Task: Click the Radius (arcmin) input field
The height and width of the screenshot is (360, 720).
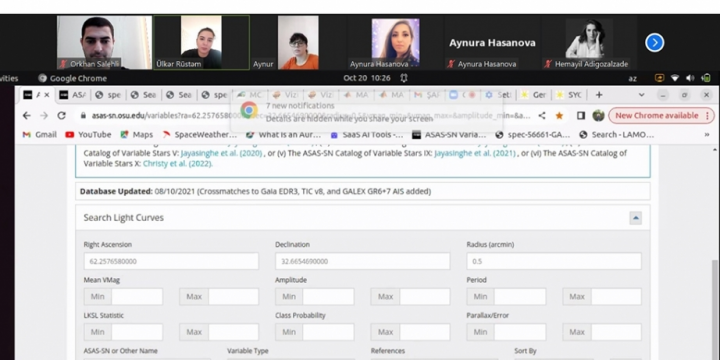Action: pyautogui.click(x=554, y=261)
